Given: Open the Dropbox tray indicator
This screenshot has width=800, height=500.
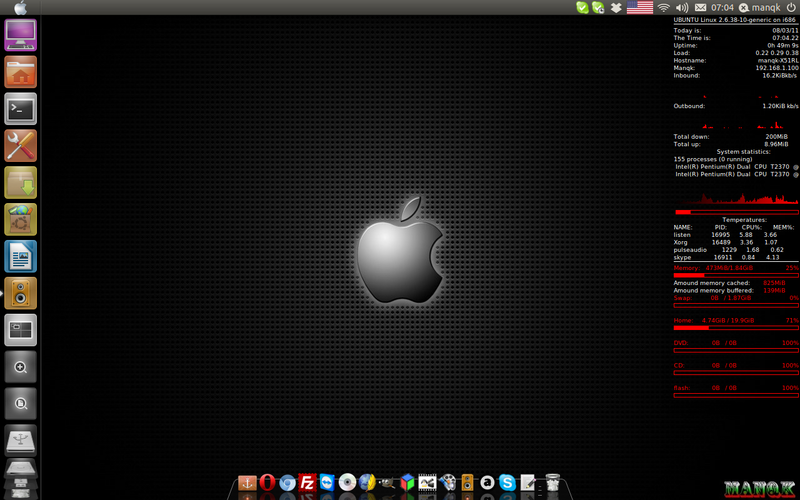Looking at the screenshot, I should 616,8.
